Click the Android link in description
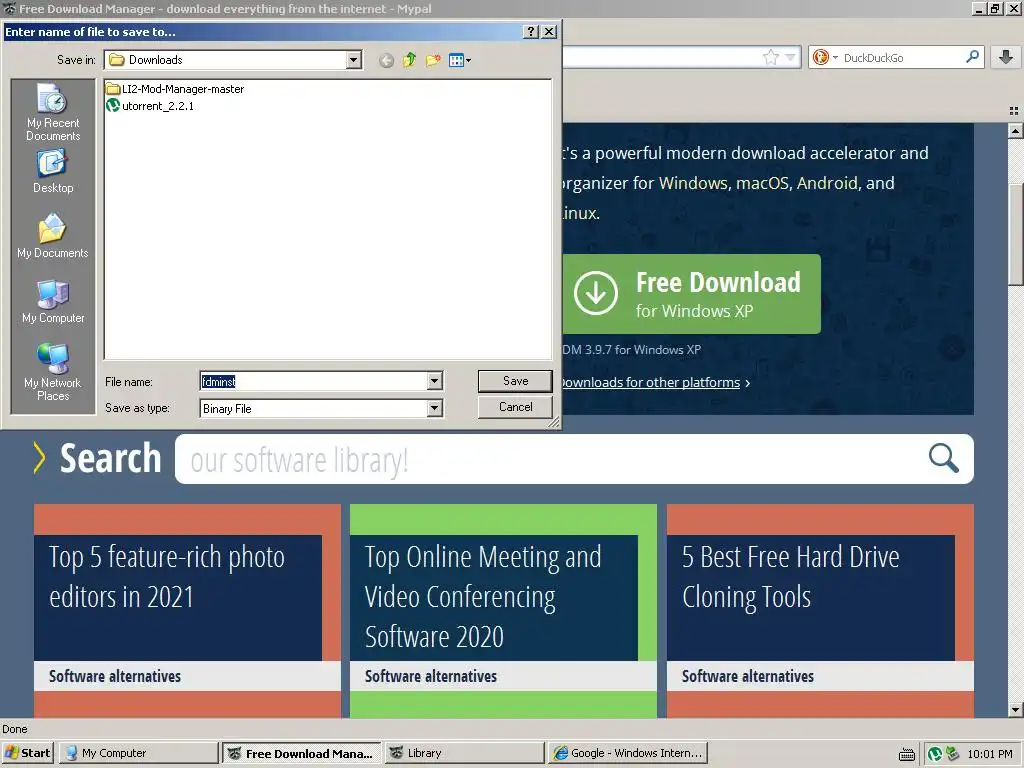 [827, 183]
